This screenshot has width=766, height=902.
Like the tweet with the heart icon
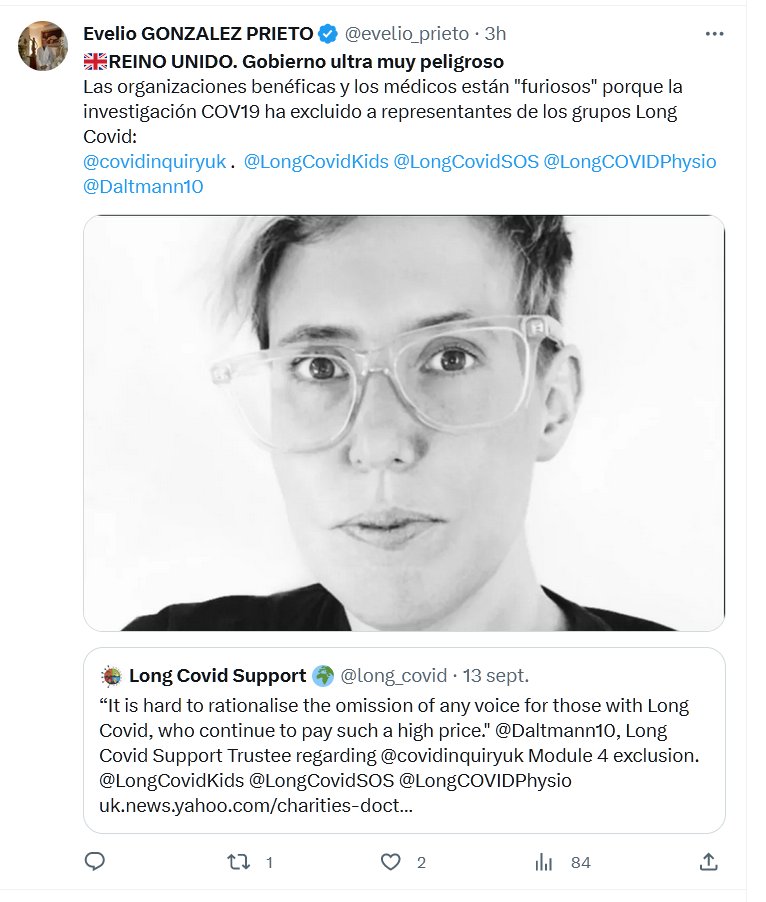[393, 861]
